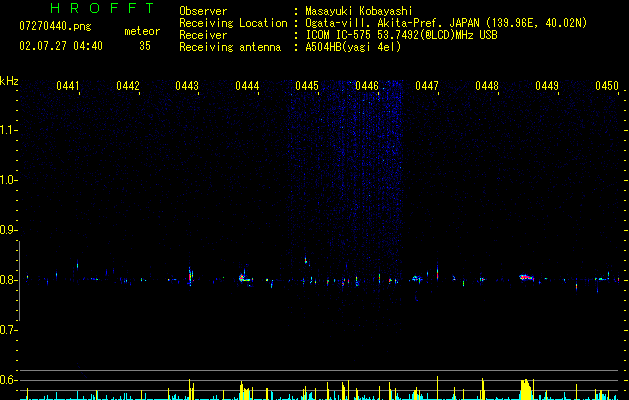Click the 0449 time marker

tap(547, 86)
